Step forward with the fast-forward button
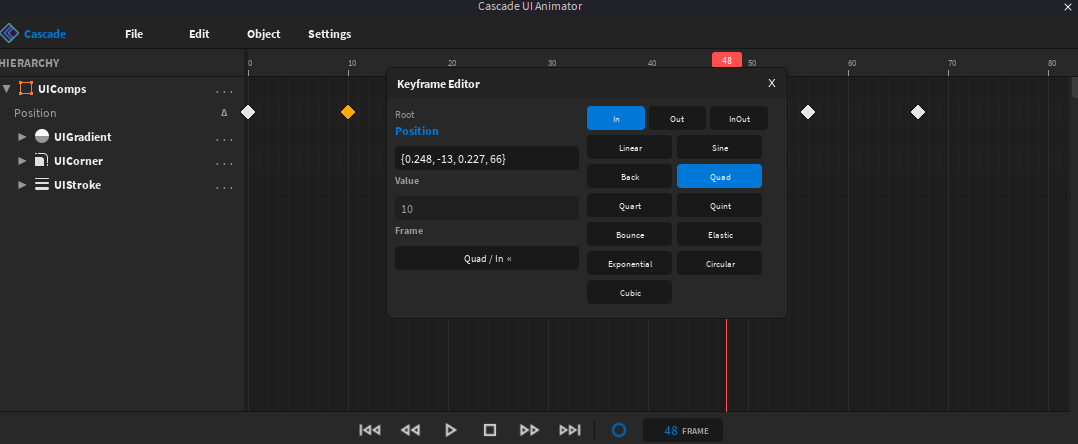Viewport: 1078px width, 444px height. coord(530,430)
